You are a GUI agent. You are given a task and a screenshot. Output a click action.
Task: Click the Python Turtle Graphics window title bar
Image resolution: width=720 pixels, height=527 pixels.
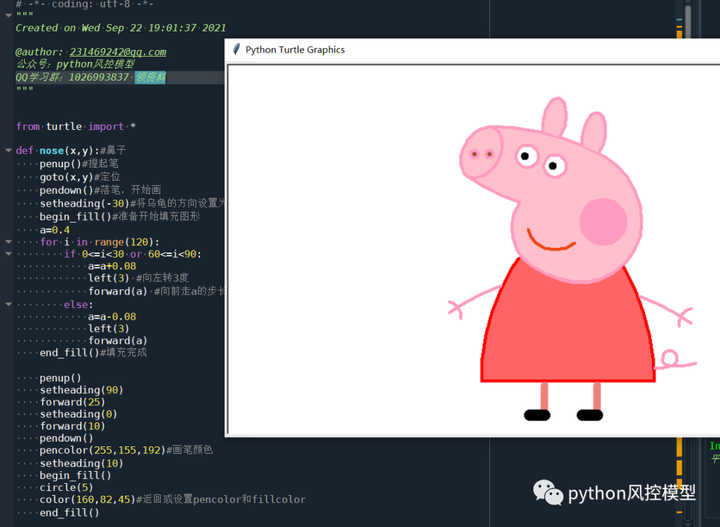click(x=472, y=50)
